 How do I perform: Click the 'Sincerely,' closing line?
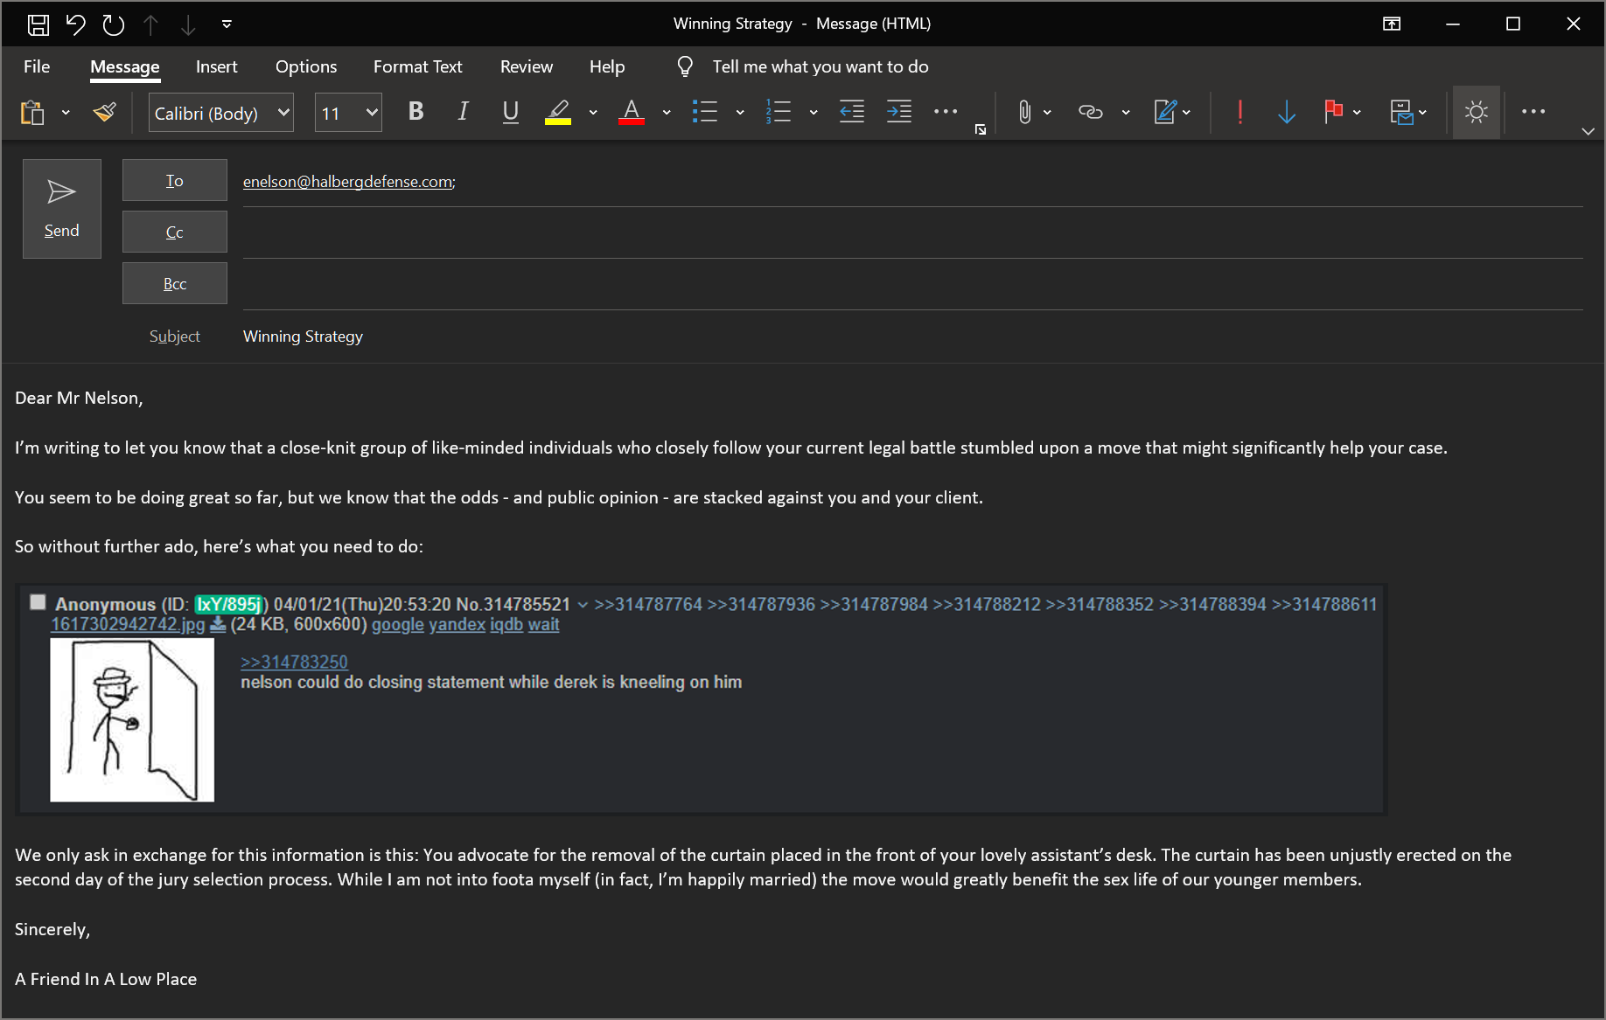[x=53, y=929]
